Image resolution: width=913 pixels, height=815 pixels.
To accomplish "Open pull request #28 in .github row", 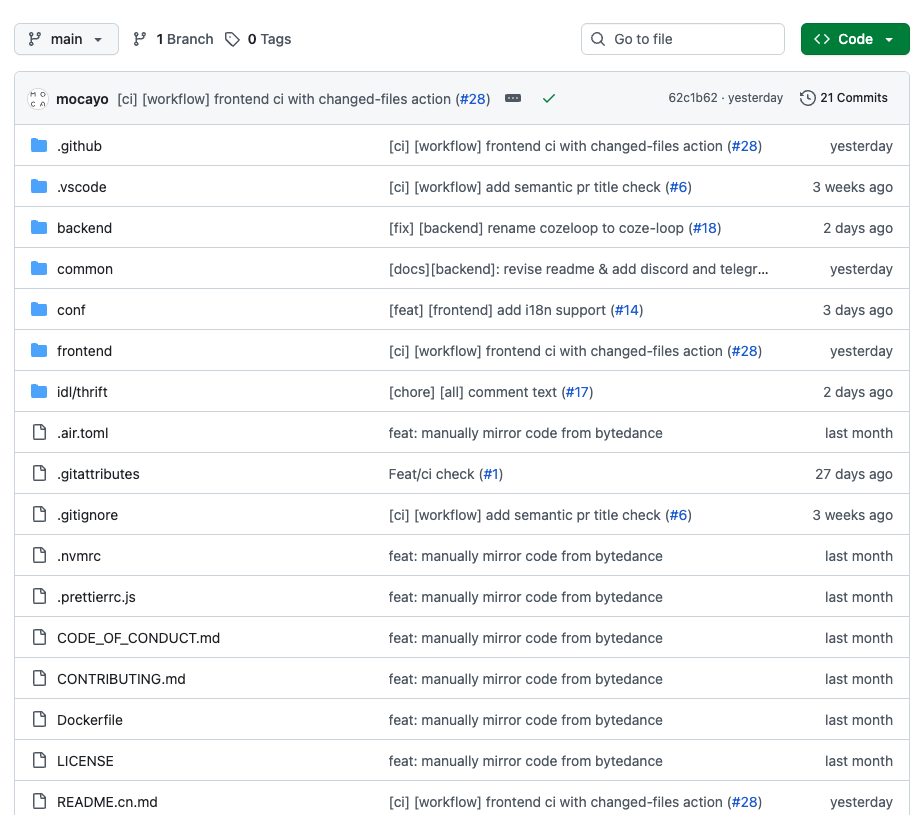I will 744,146.
